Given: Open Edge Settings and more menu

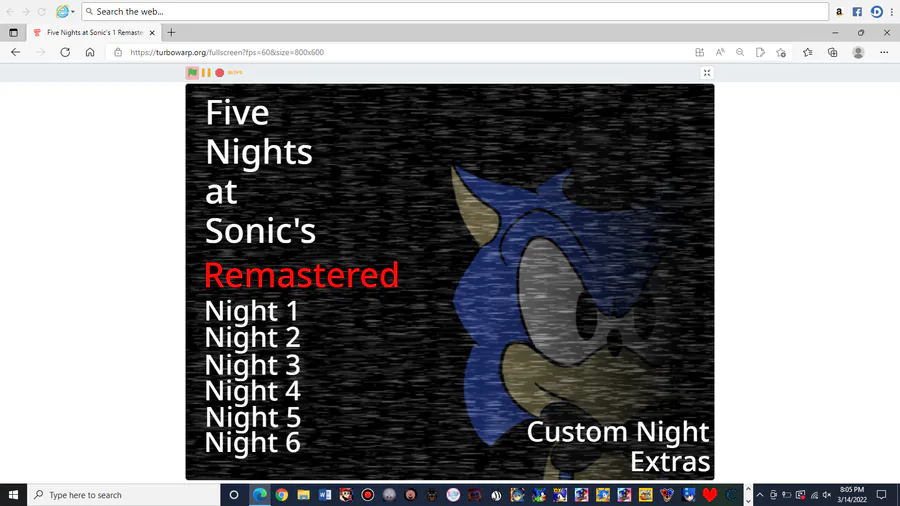Looking at the screenshot, I should [x=884, y=52].
